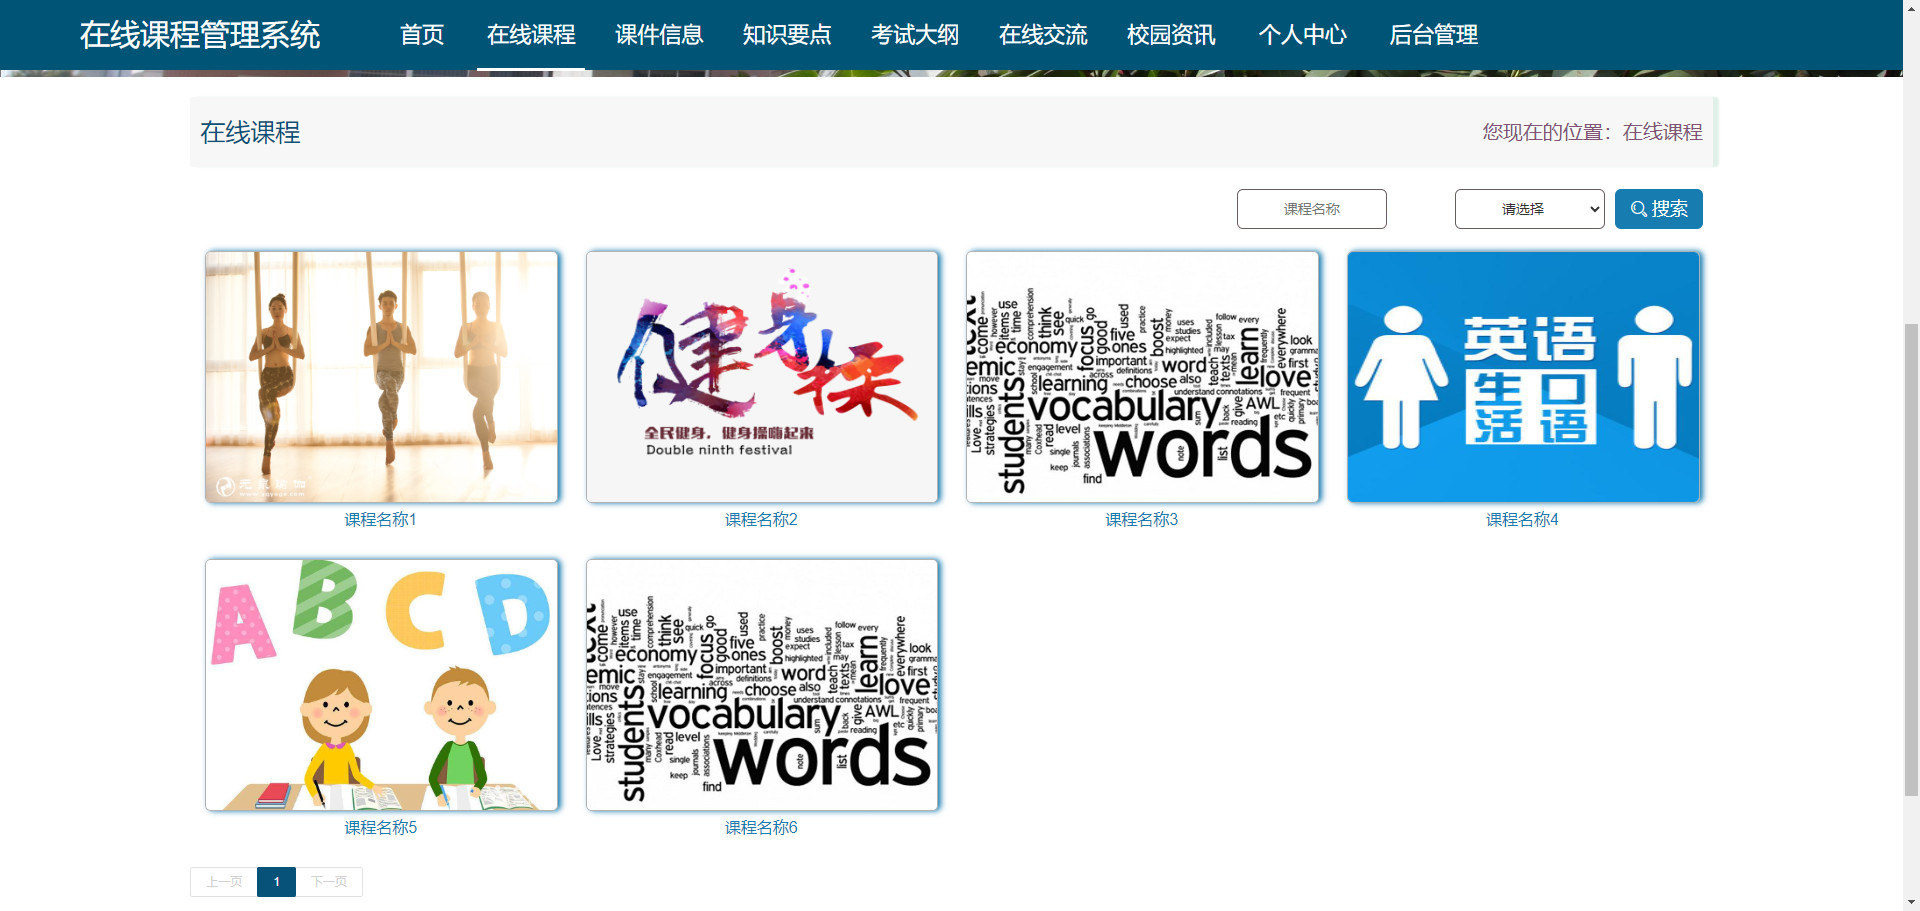Go to 校园资讯 page
This screenshot has width=1920, height=911.
tap(1171, 35)
